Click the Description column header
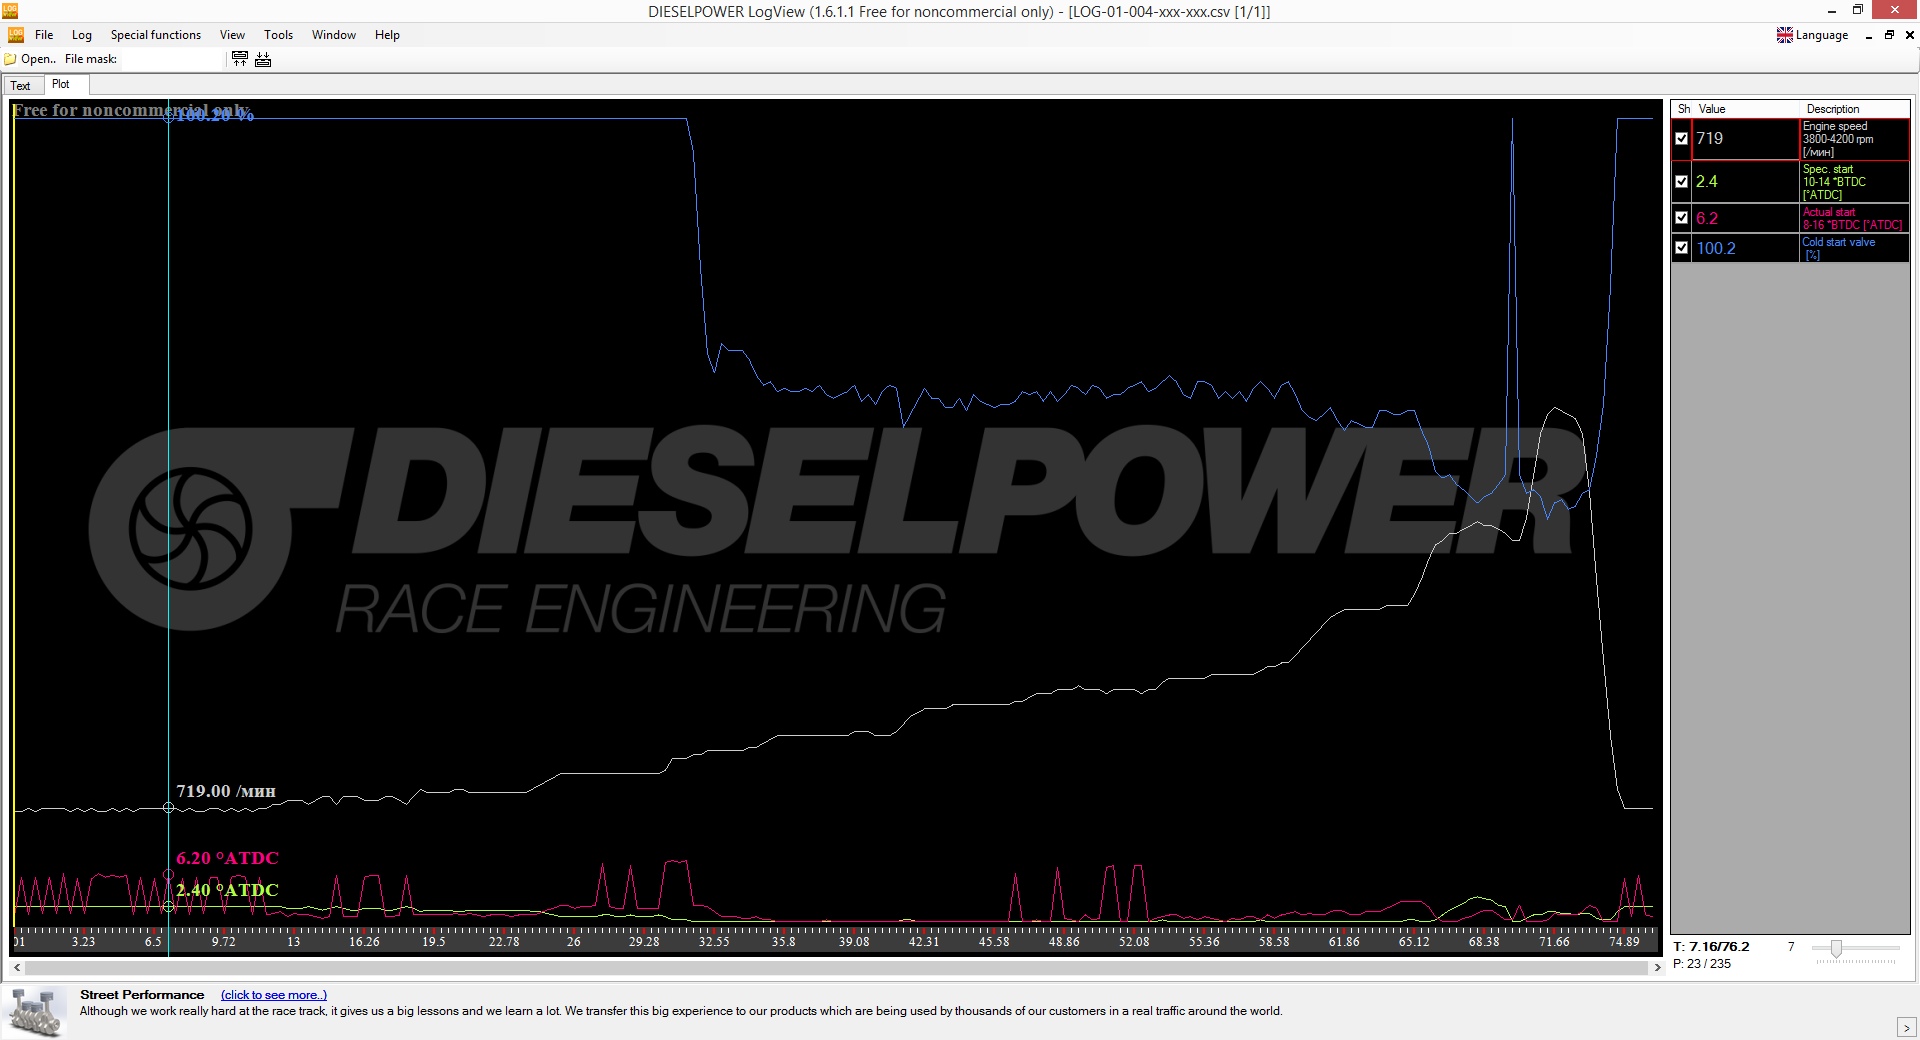The height and width of the screenshot is (1040, 1920). tap(1854, 109)
